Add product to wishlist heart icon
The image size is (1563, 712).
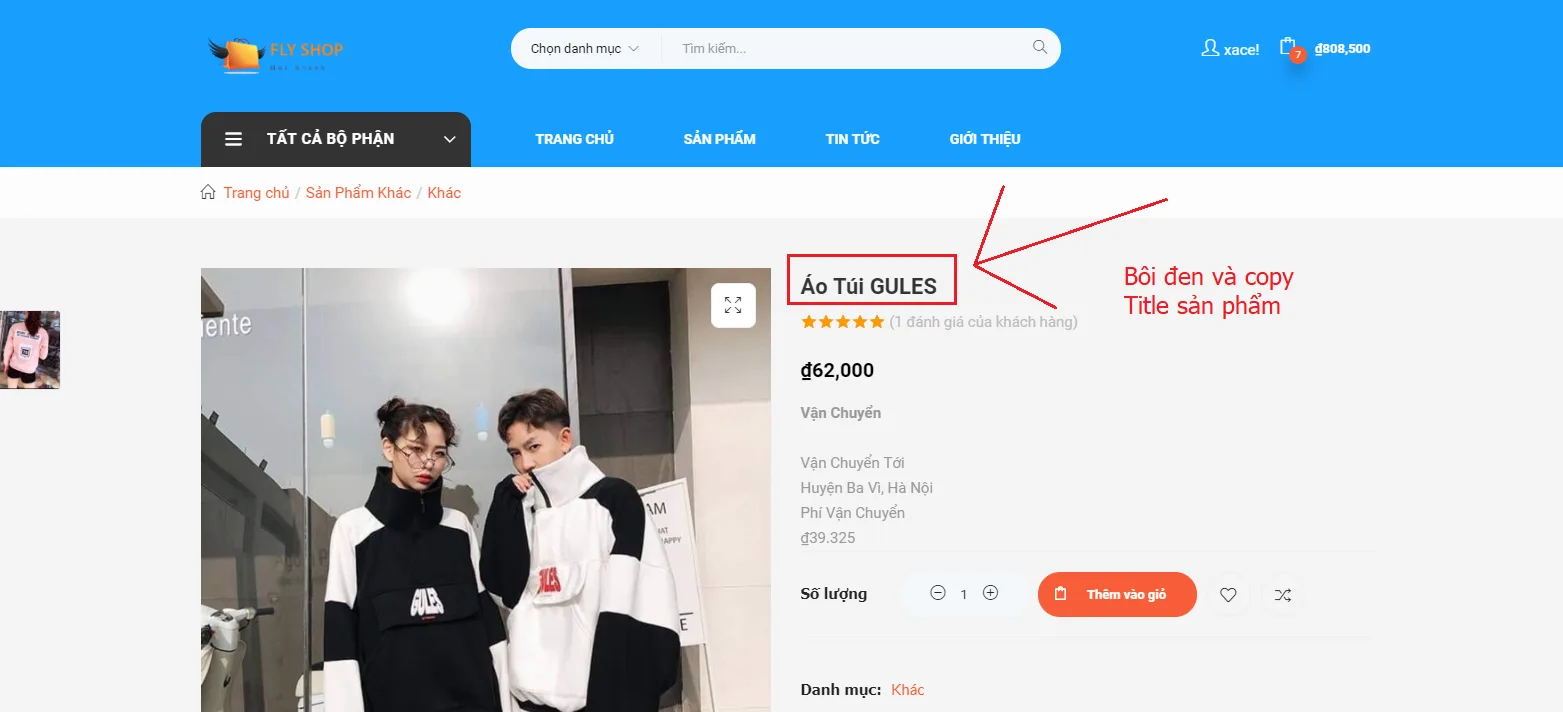[x=1228, y=595]
